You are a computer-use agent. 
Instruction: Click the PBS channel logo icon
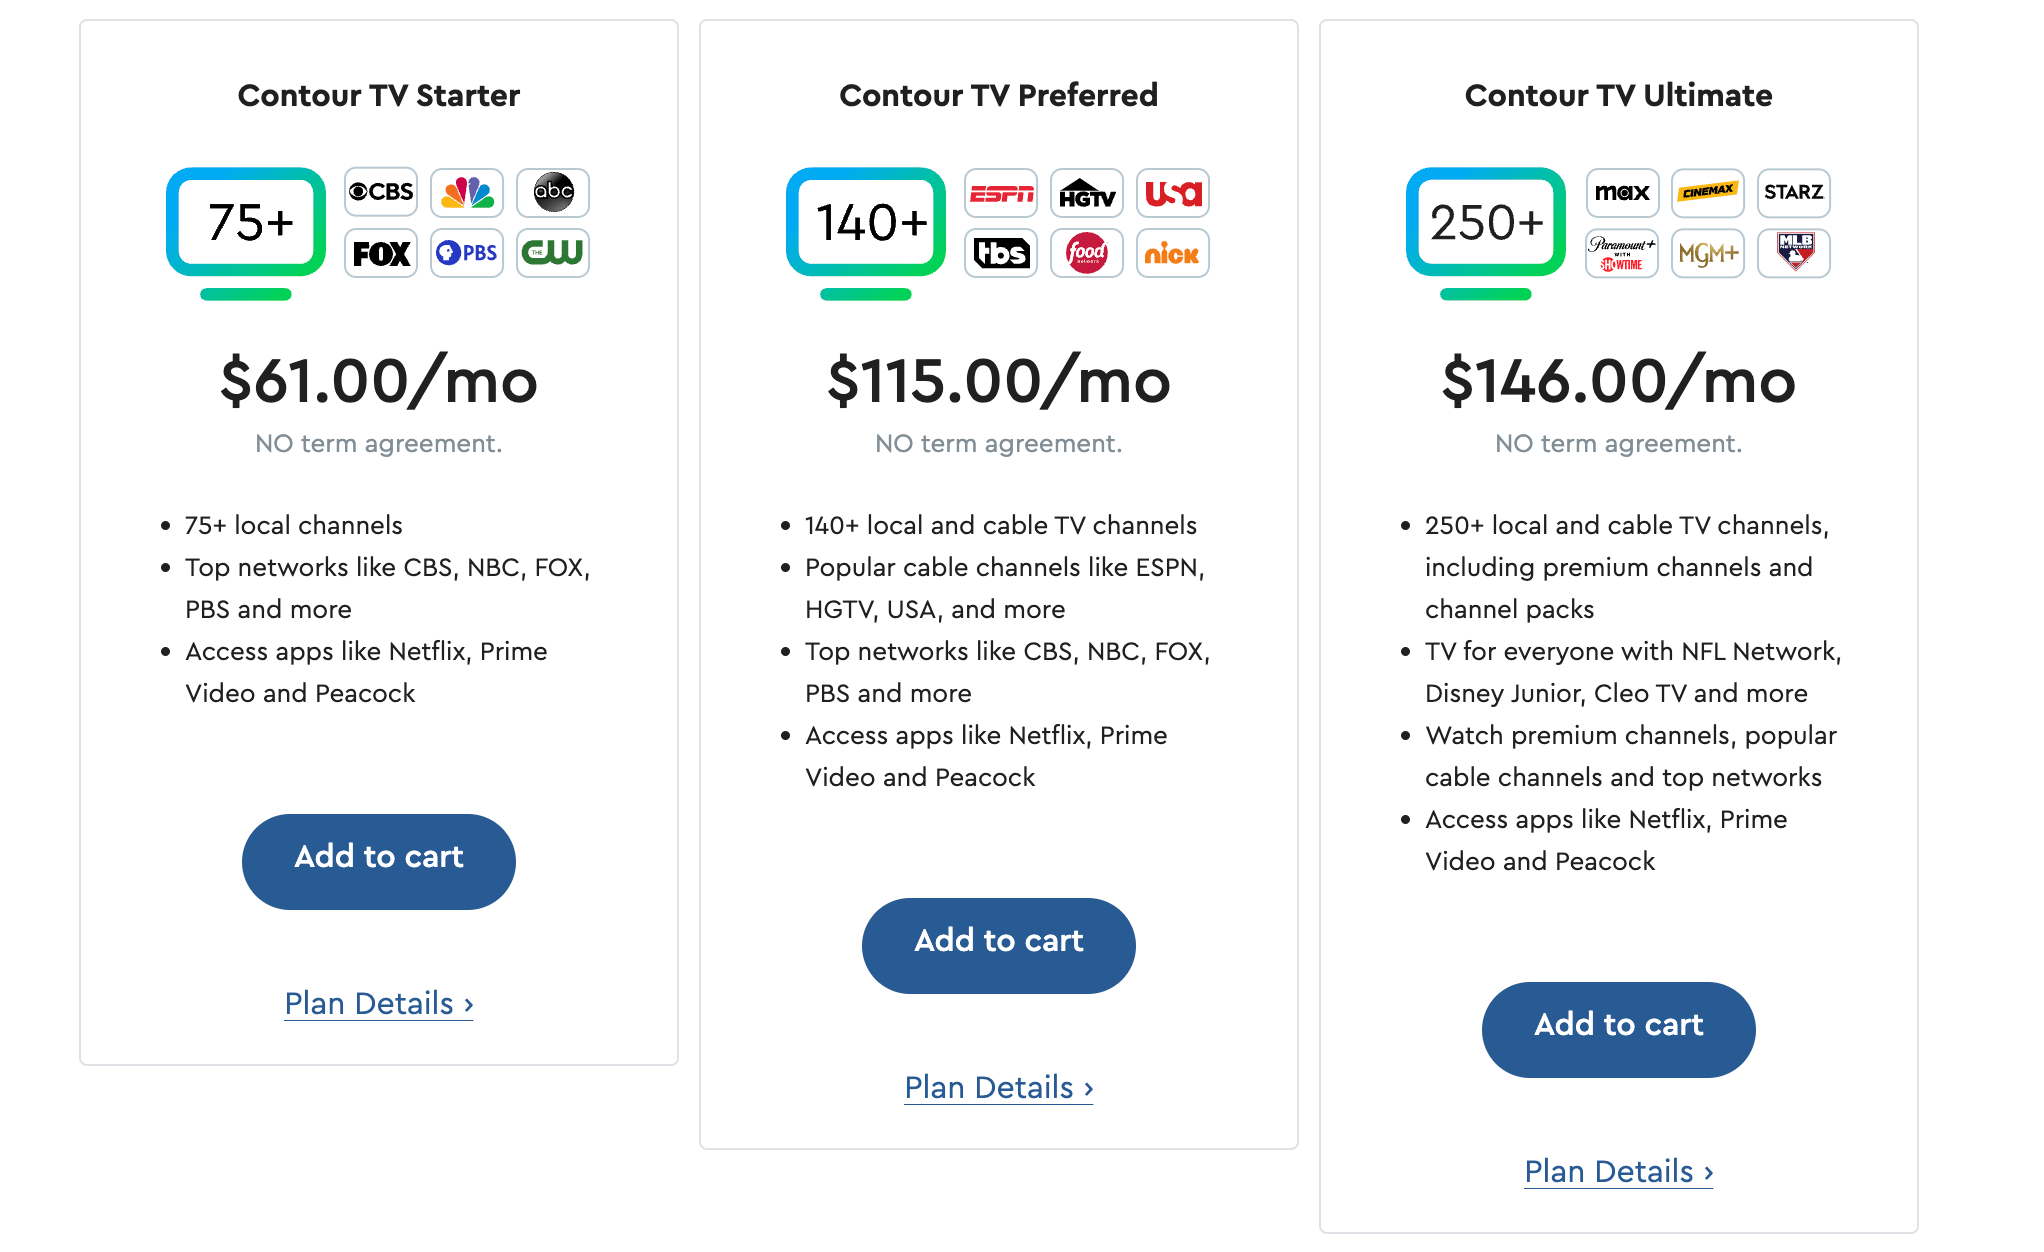pyautogui.click(x=467, y=253)
